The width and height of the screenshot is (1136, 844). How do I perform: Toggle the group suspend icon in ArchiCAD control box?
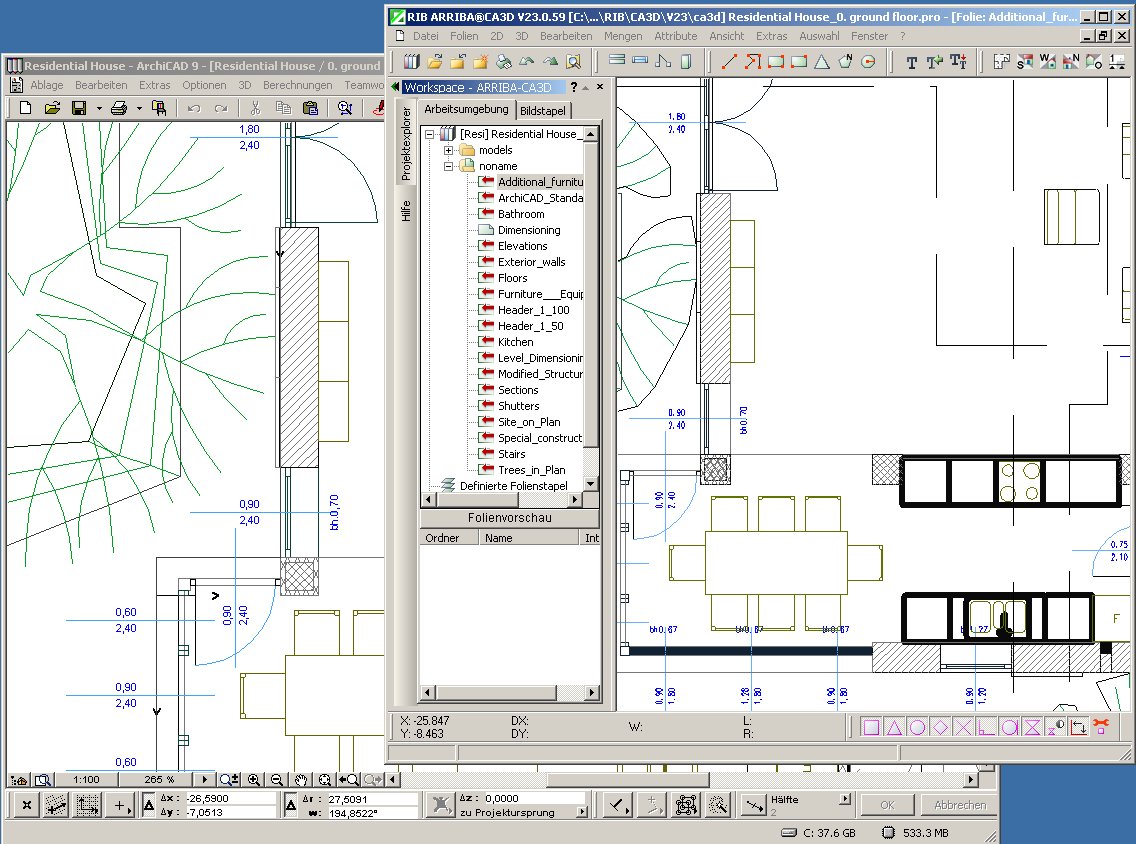pyautogui.click(x=685, y=804)
